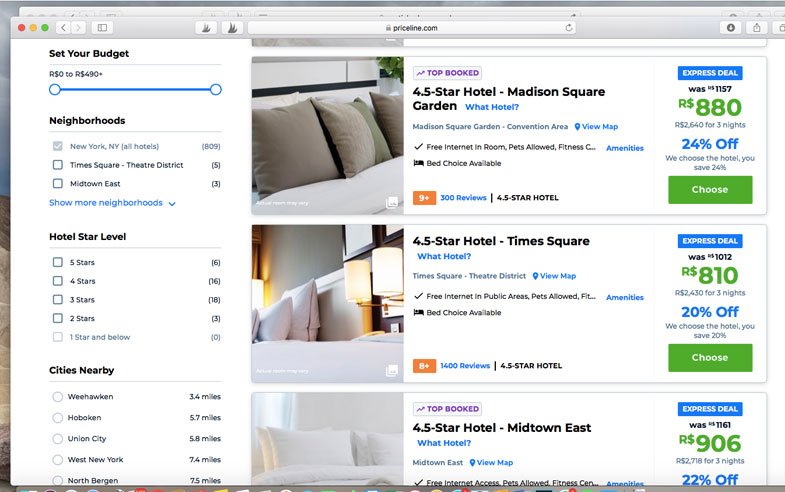The image size is (785, 492).
Task: Click the 9+ rating badge
Action: 424,198
